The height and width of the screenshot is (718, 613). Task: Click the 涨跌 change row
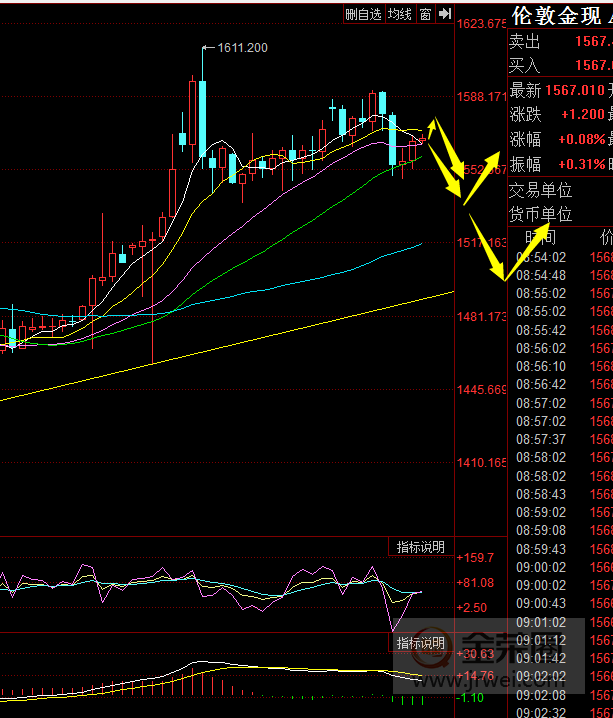click(560, 115)
